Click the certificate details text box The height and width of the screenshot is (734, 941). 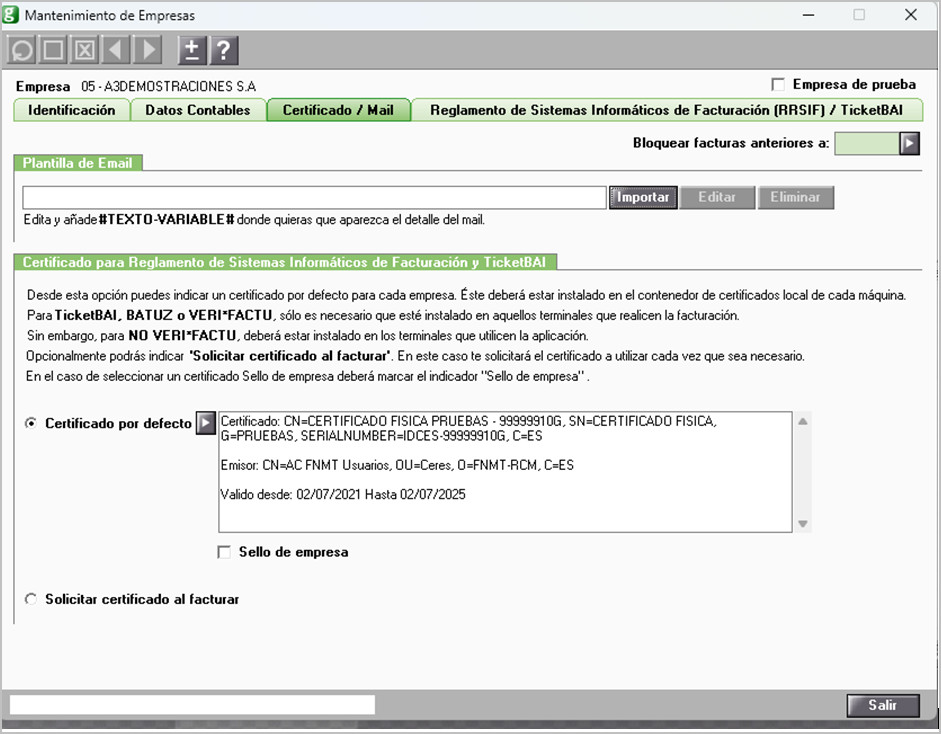(505, 472)
